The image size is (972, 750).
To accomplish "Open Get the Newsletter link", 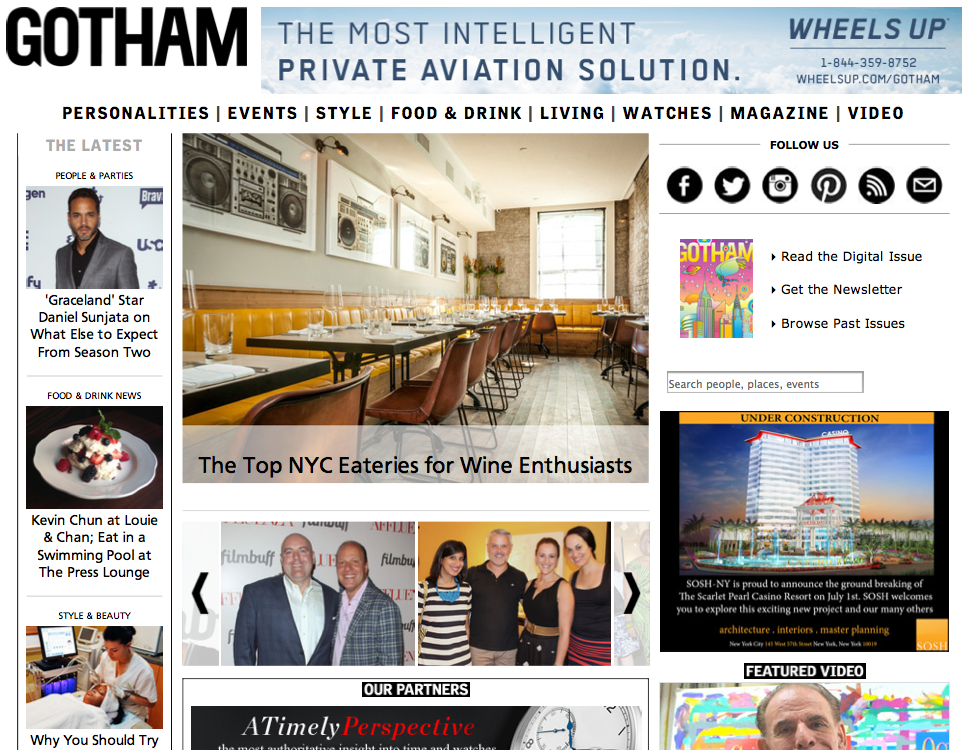I will pos(841,289).
